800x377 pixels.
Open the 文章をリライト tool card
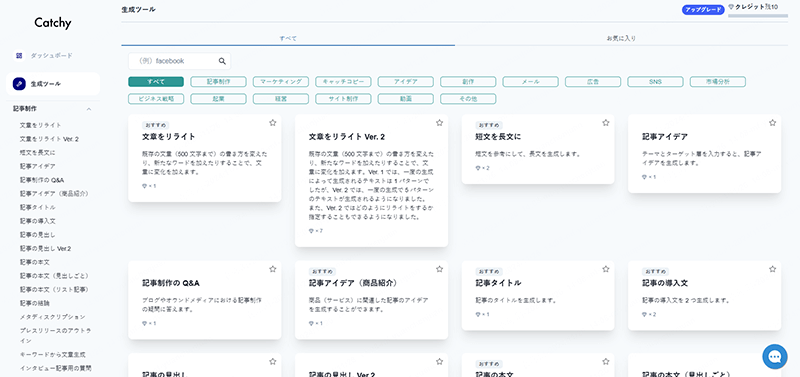(x=205, y=158)
